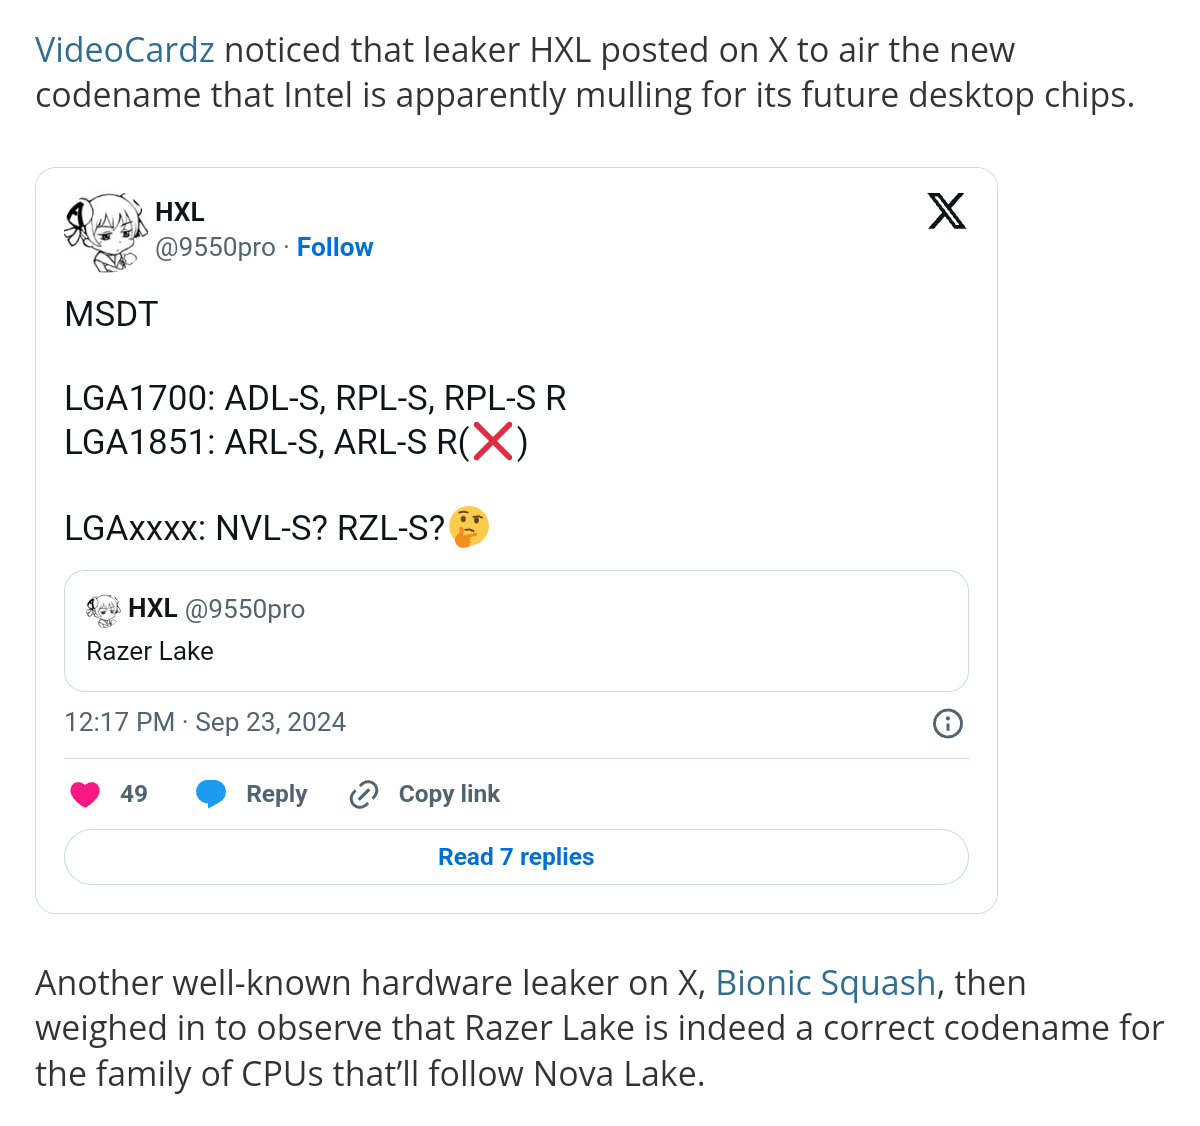Click the Read 7 replies button

pos(516,857)
